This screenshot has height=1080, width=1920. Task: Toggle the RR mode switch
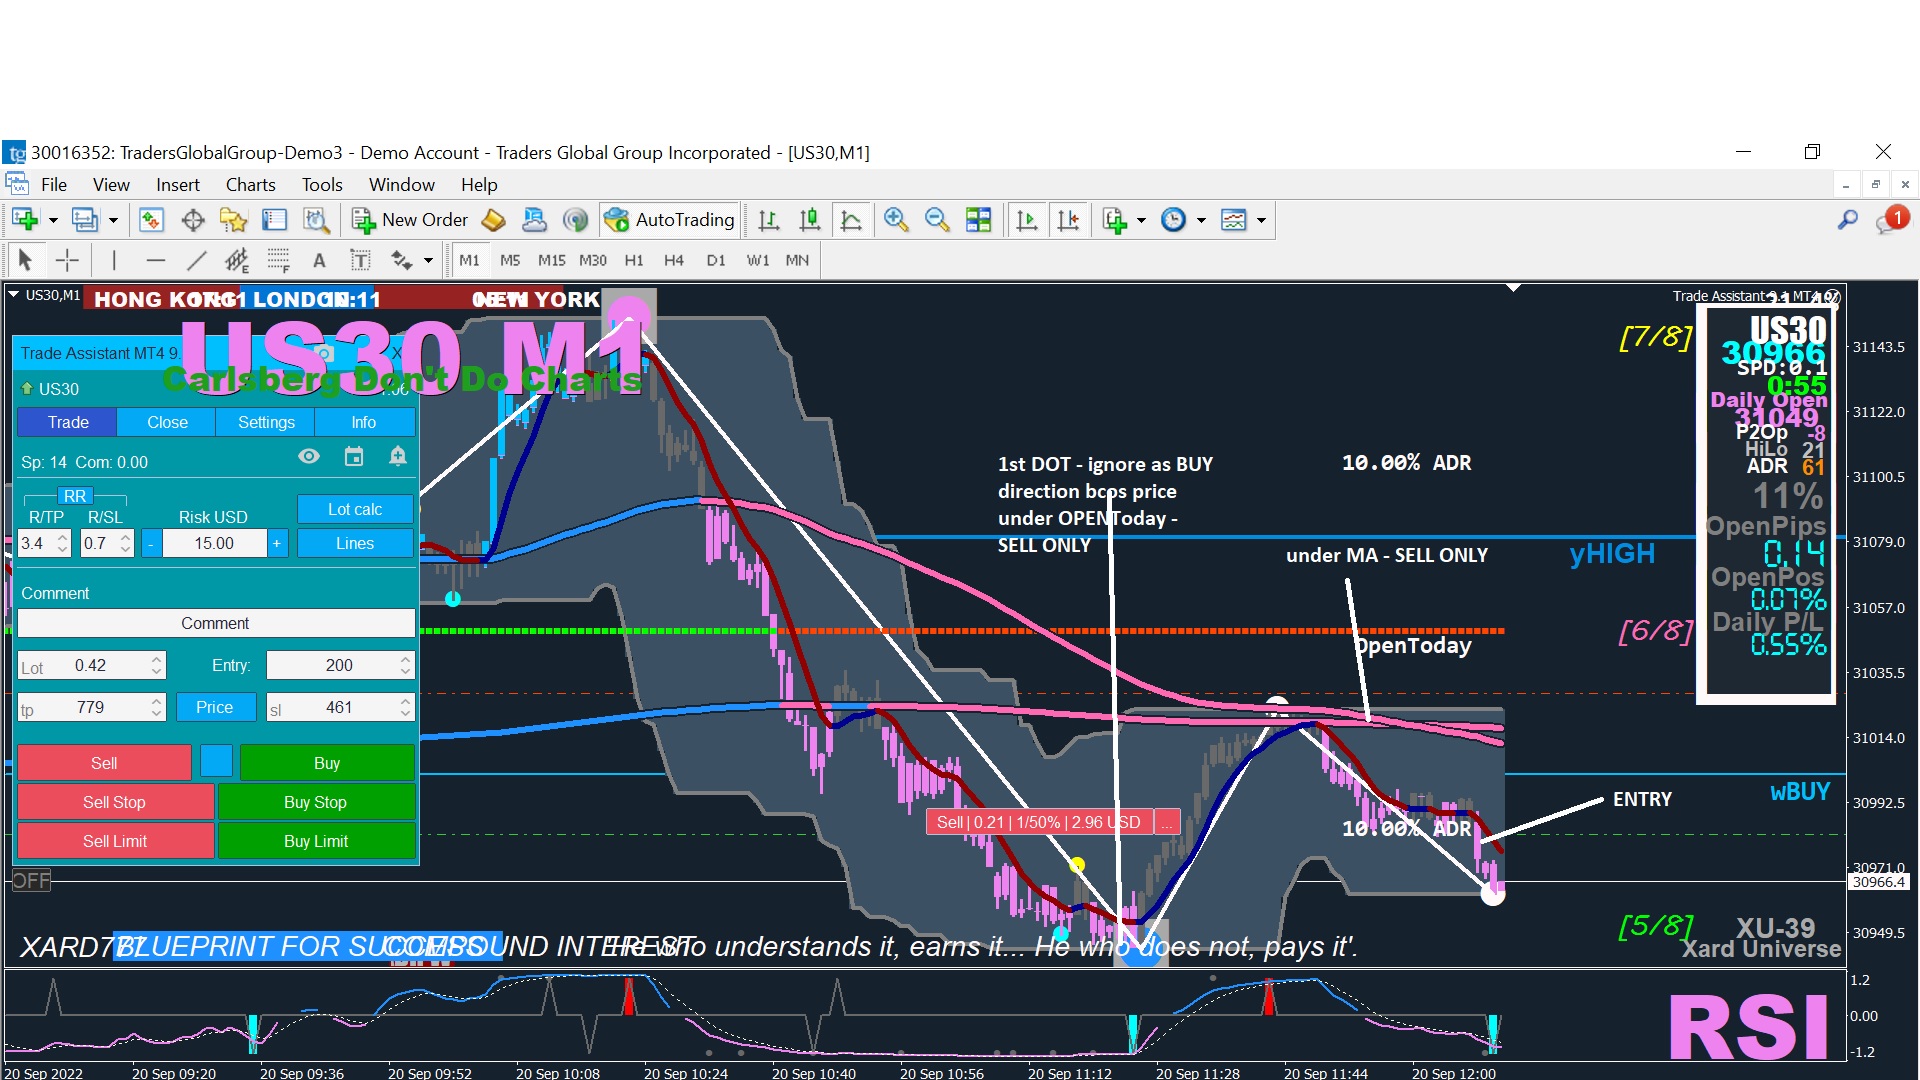pos(75,496)
